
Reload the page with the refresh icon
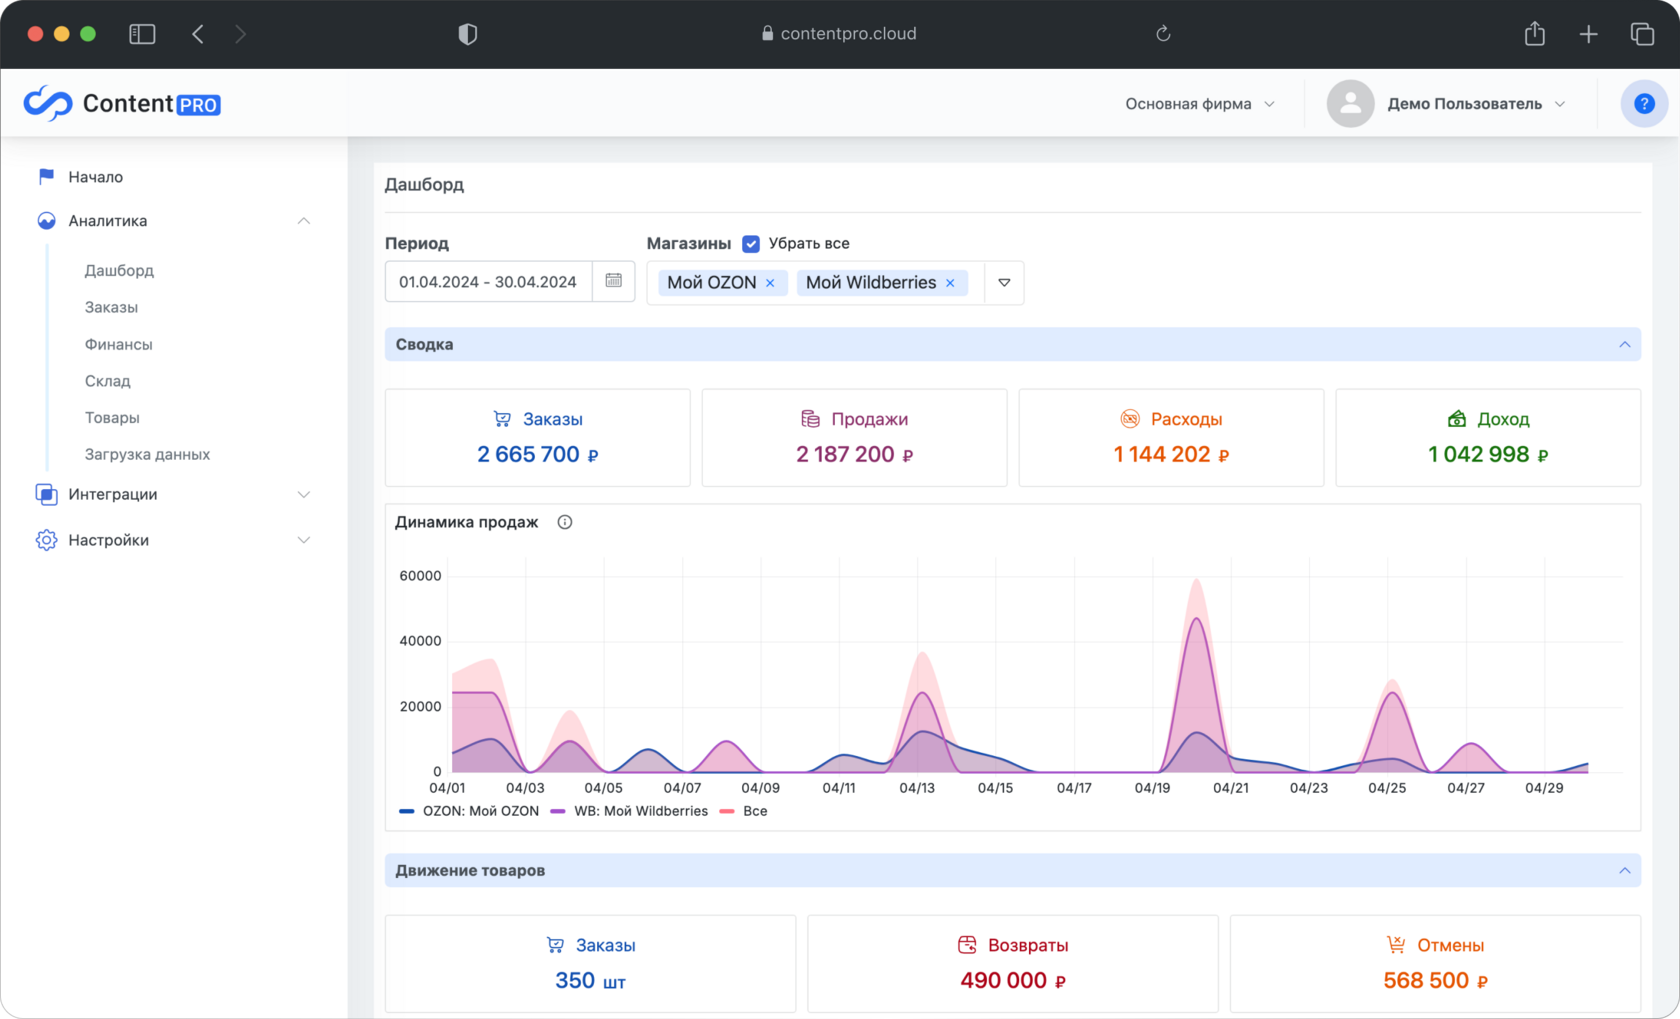click(x=1163, y=34)
